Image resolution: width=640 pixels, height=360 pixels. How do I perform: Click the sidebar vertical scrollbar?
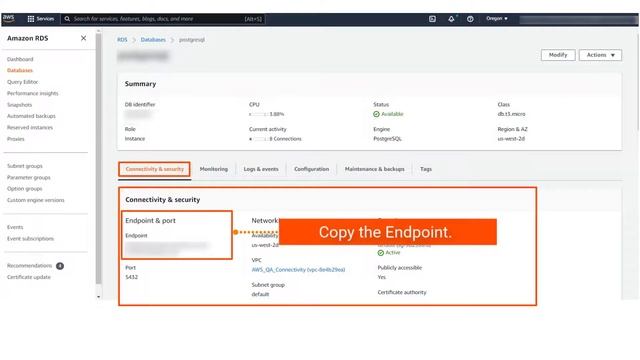98,159
